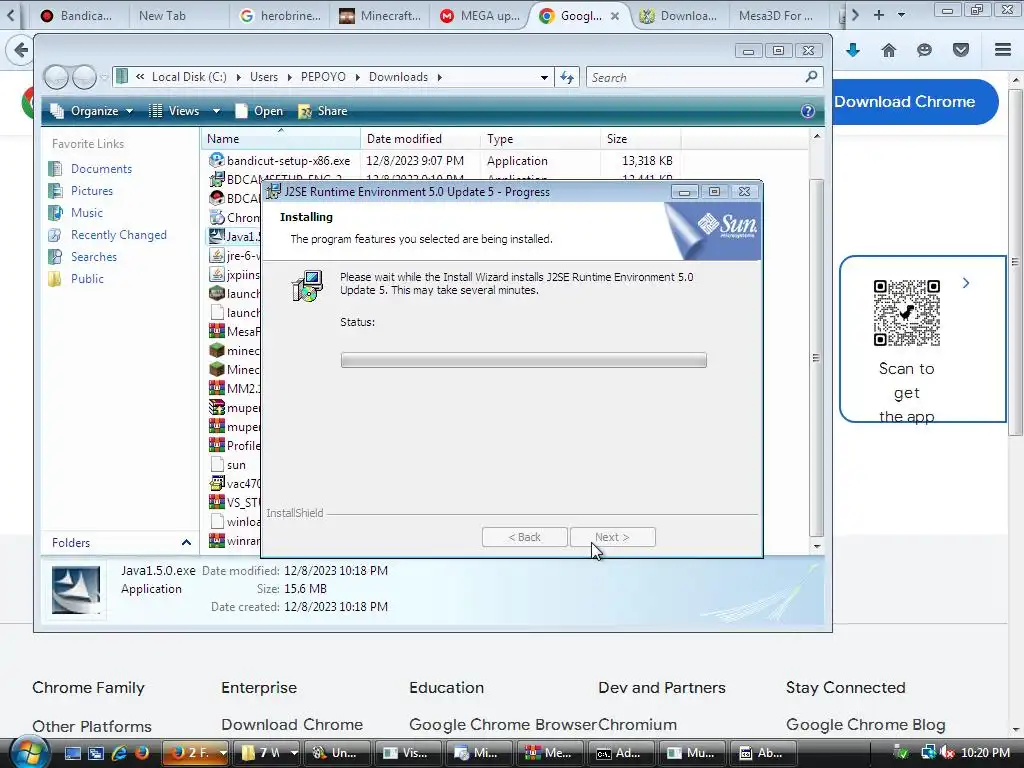Sort by Type column header
The width and height of the screenshot is (1024, 768).
pyautogui.click(x=540, y=138)
